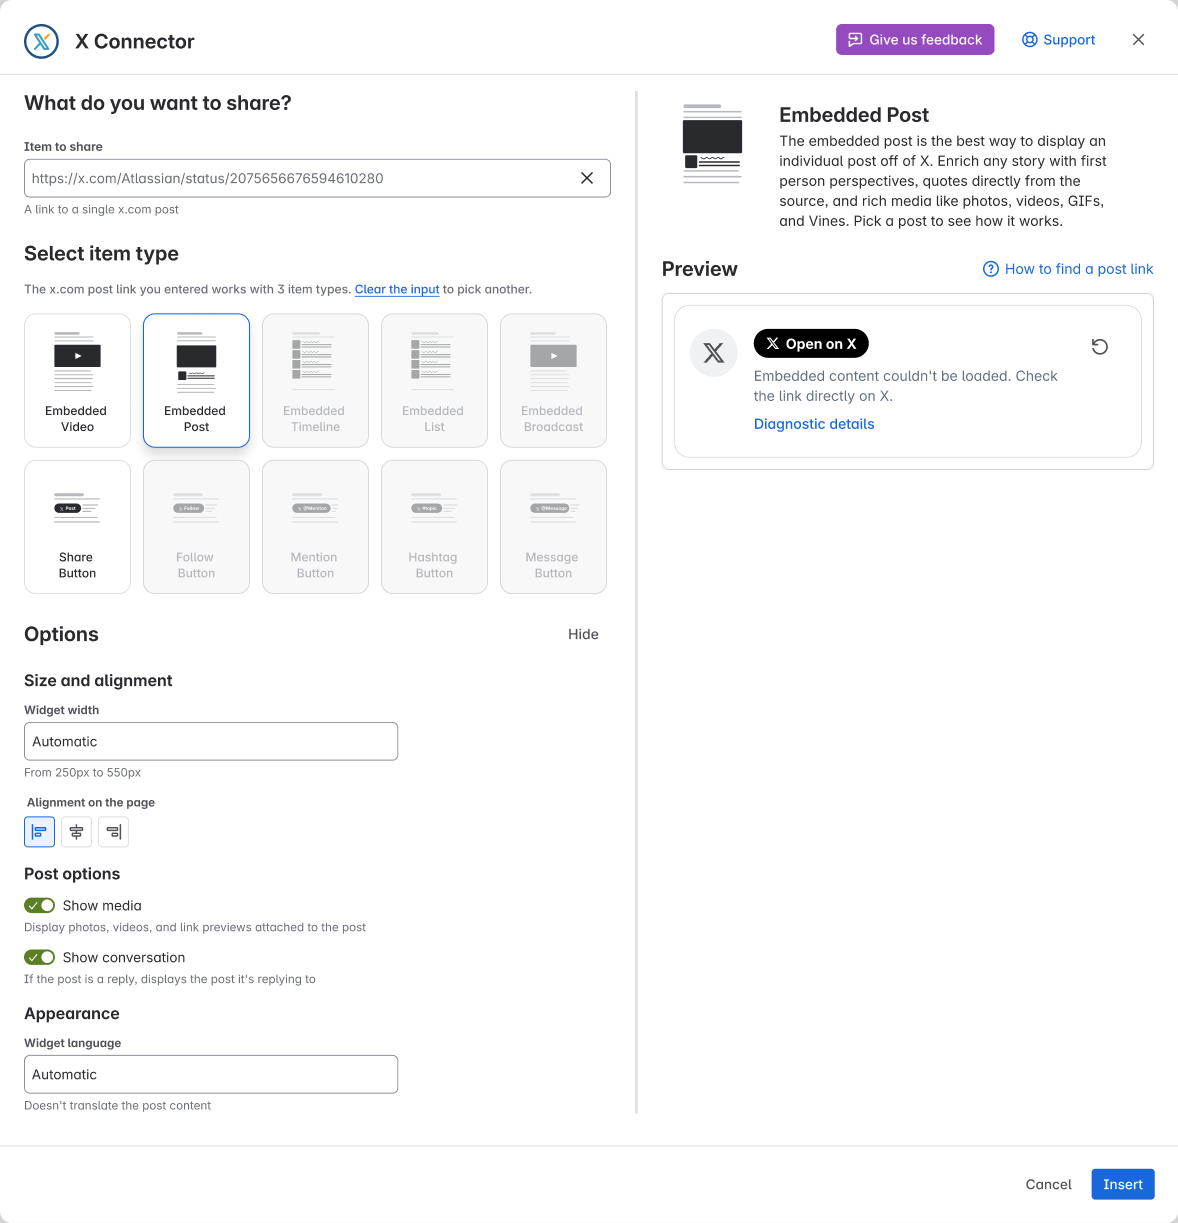Toggle the Show conversation switch
Image resolution: width=1178 pixels, height=1223 pixels.
pyautogui.click(x=40, y=957)
